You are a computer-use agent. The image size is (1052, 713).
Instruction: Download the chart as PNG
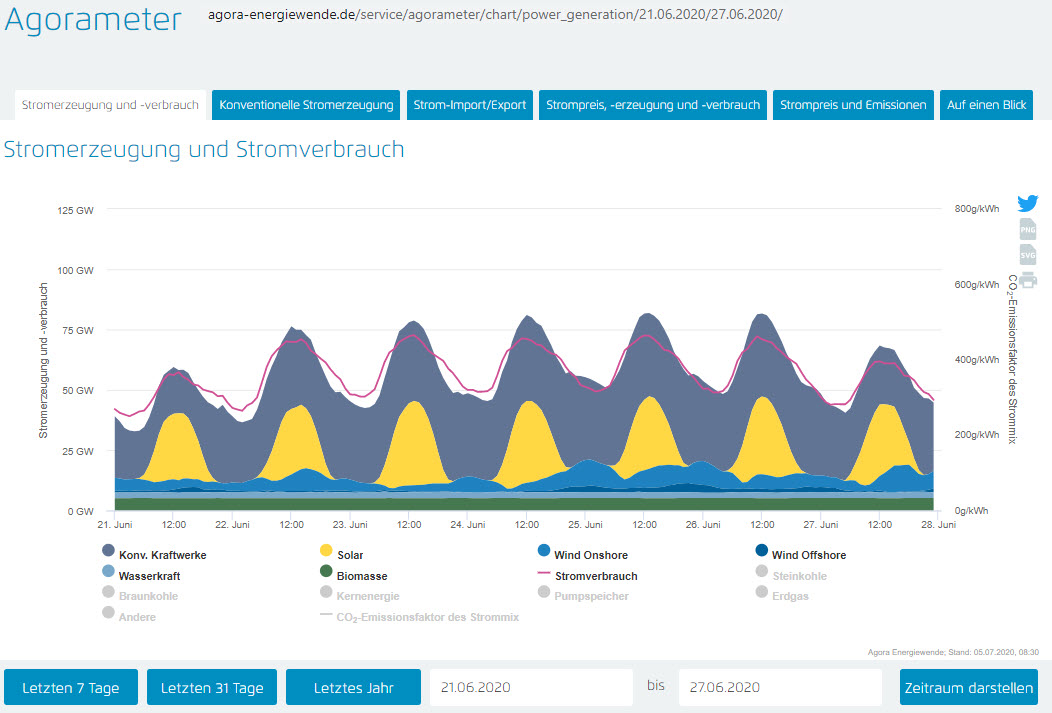1027,230
